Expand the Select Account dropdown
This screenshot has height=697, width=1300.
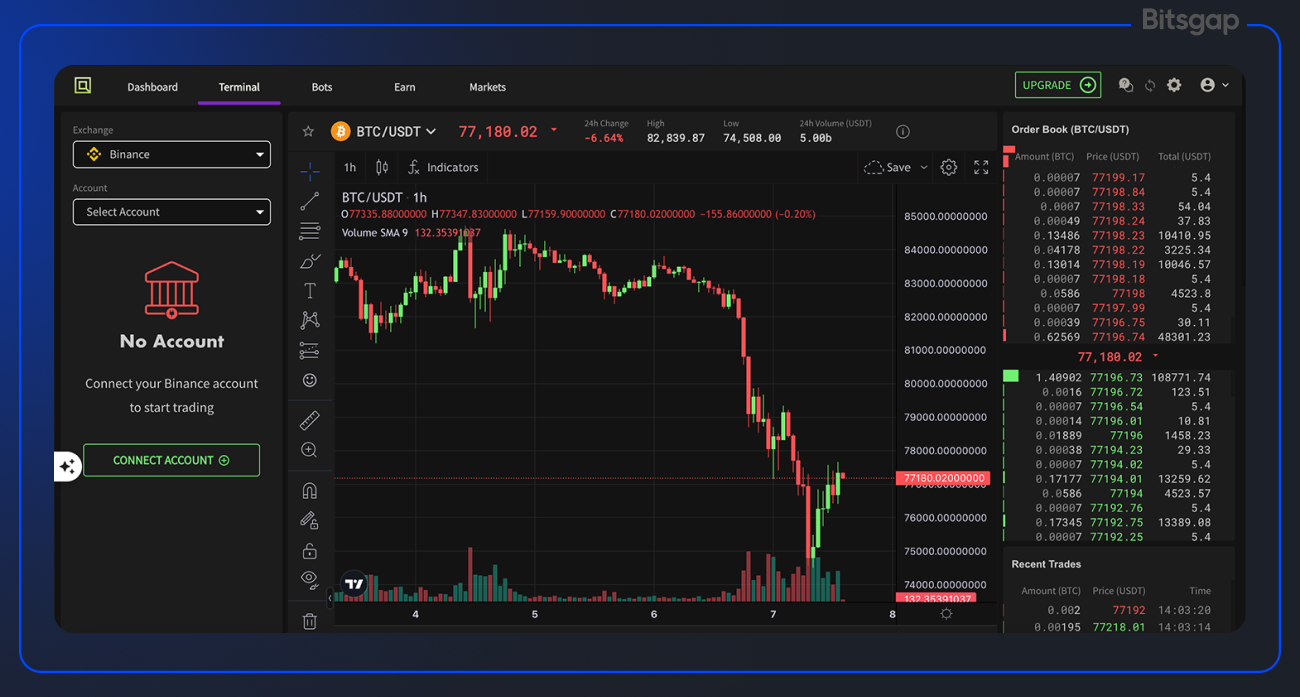pos(171,212)
